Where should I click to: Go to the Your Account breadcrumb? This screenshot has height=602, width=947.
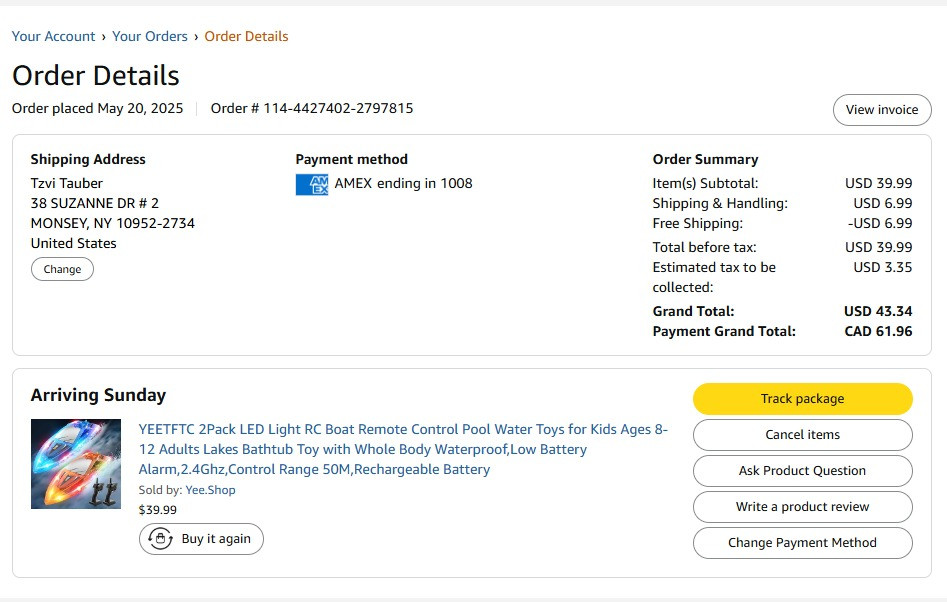53,36
